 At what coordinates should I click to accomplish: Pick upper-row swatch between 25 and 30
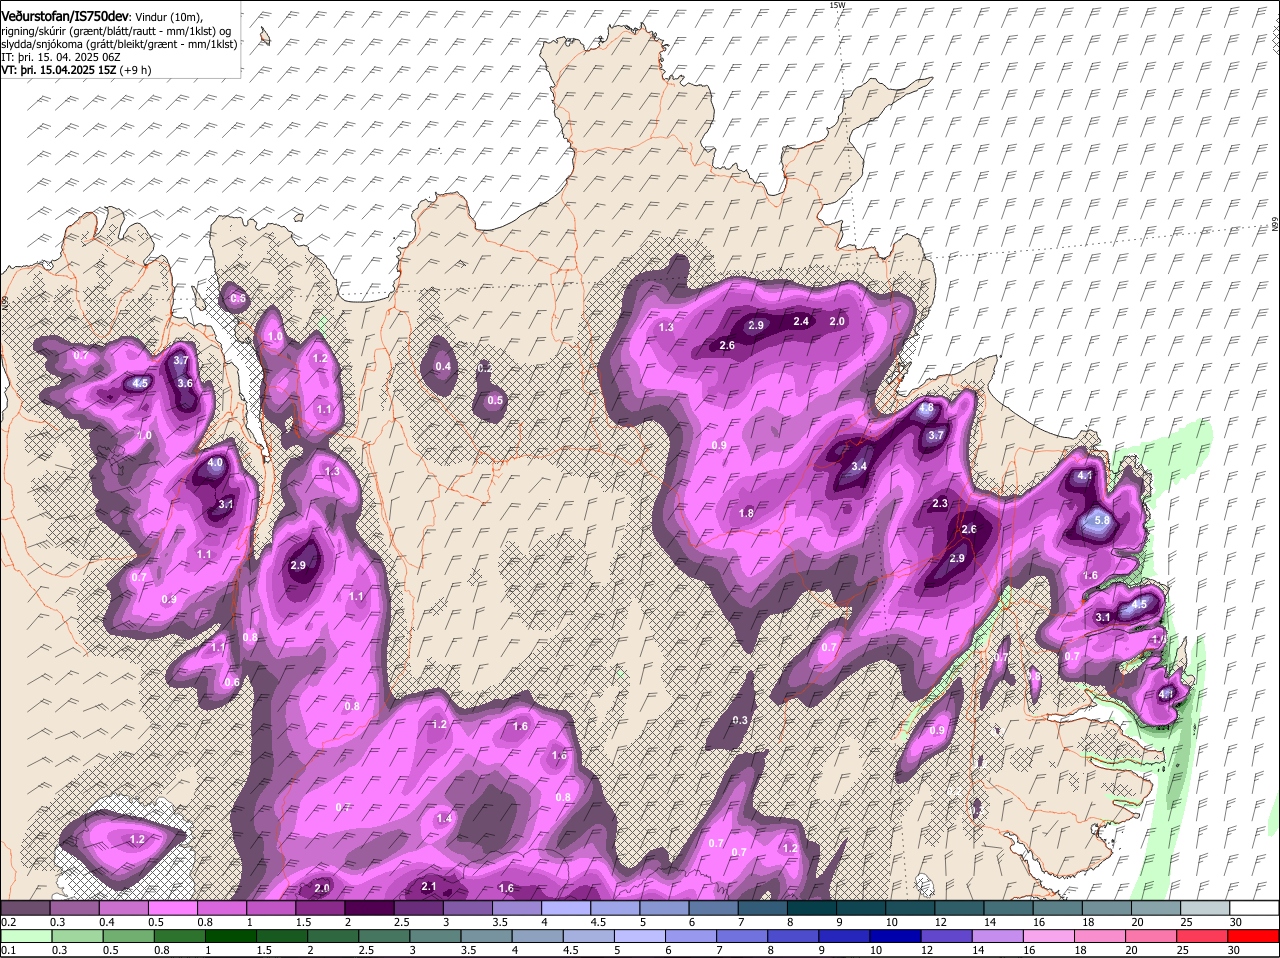coord(1205,907)
